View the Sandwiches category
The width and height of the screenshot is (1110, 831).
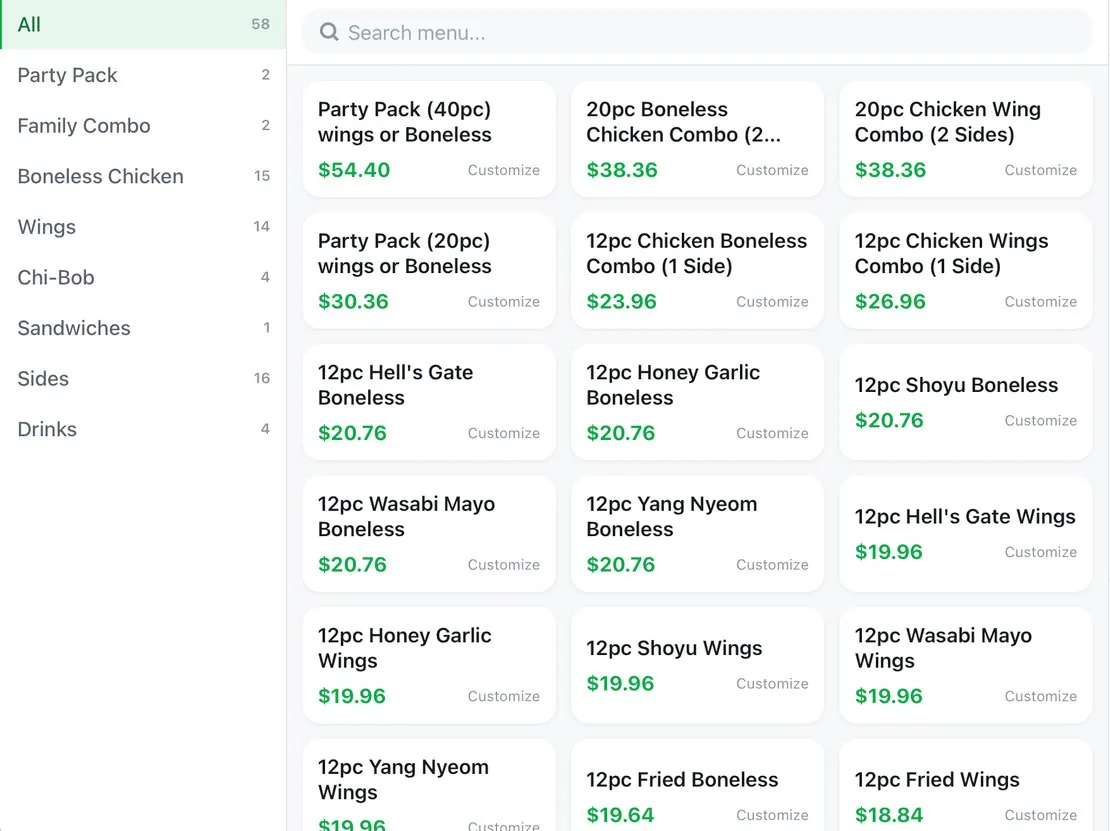(x=143, y=328)
